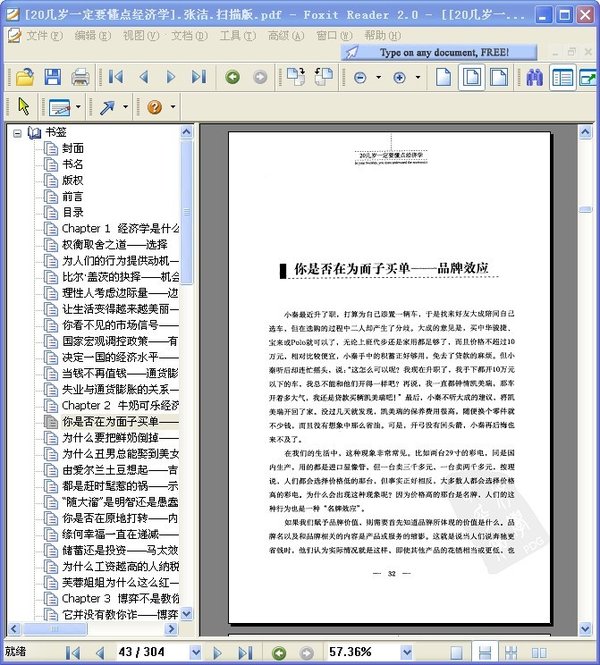
Task: Collapse the 书签 bookmarks tree root
Action: point(17,134)
